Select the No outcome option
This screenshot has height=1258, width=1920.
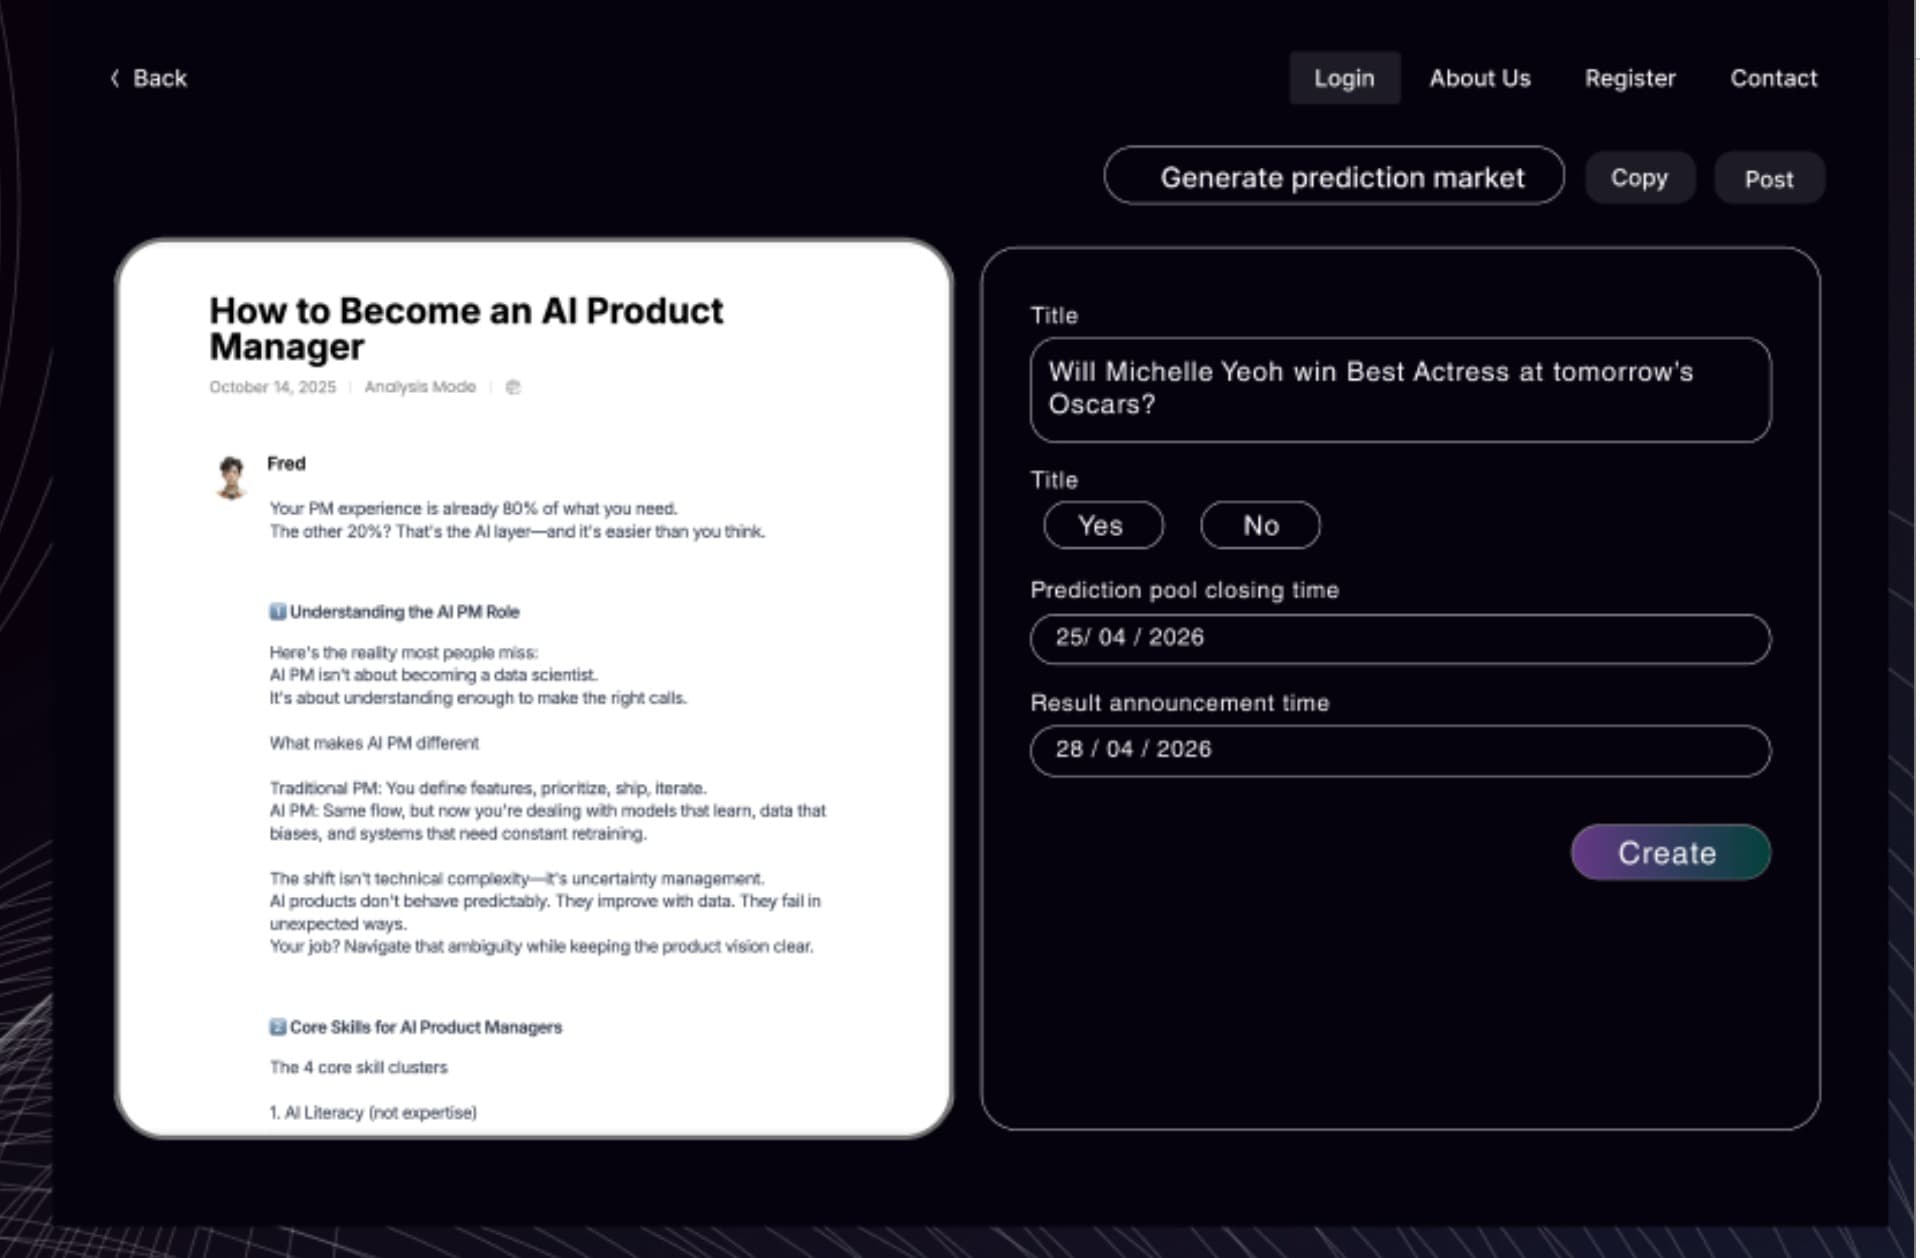coord(1260,526)
